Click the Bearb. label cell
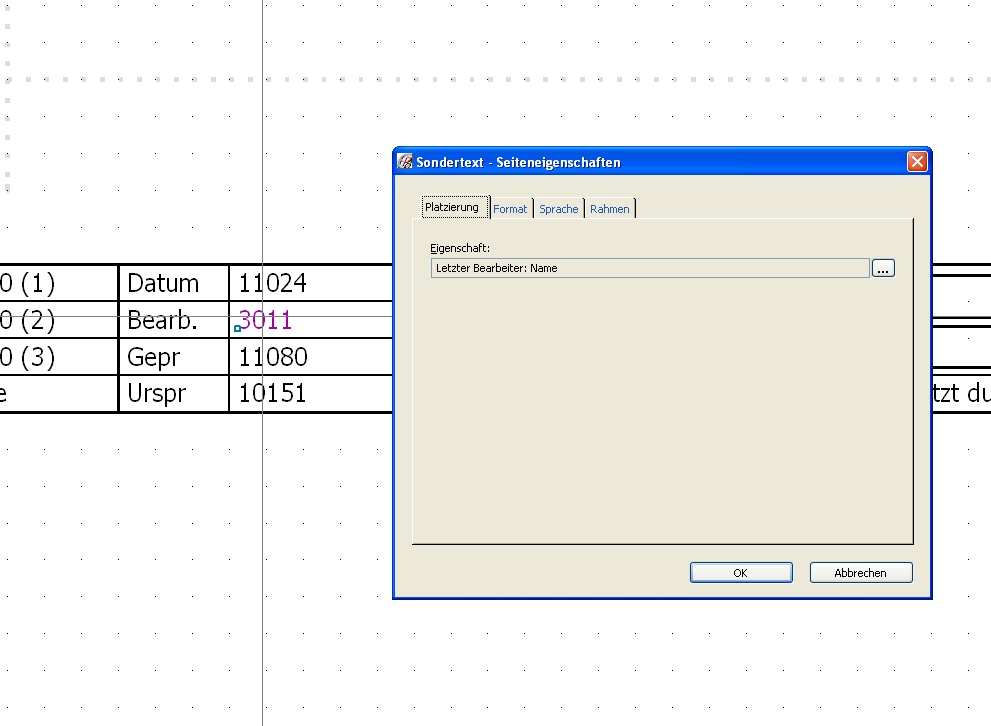 [x=163, y=321]
